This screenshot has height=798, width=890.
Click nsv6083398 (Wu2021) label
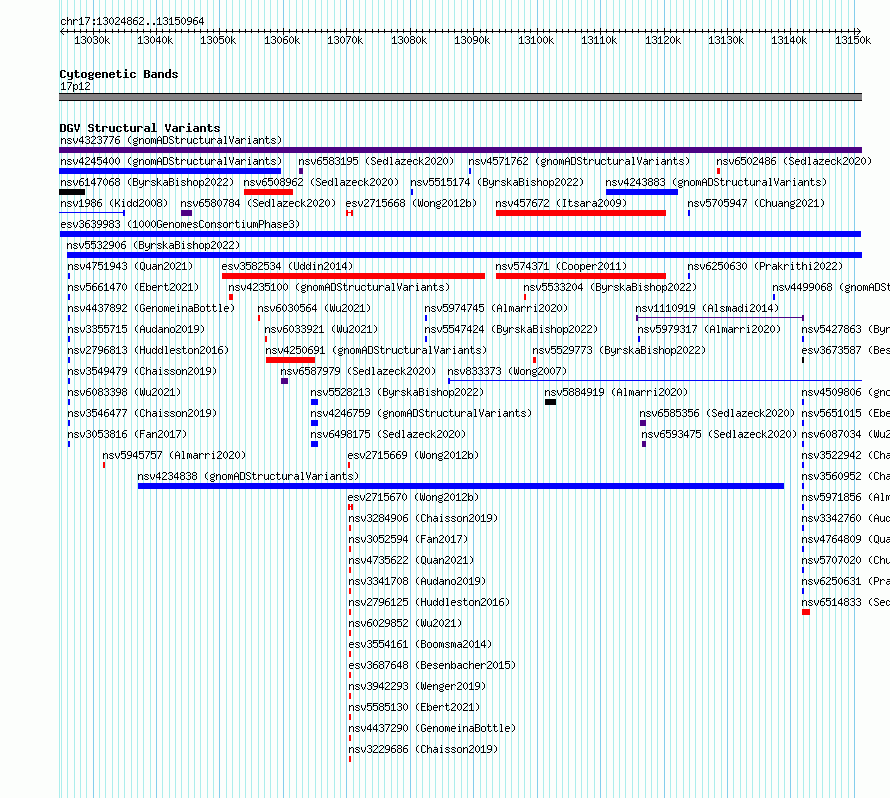click(x=124, y=392)
